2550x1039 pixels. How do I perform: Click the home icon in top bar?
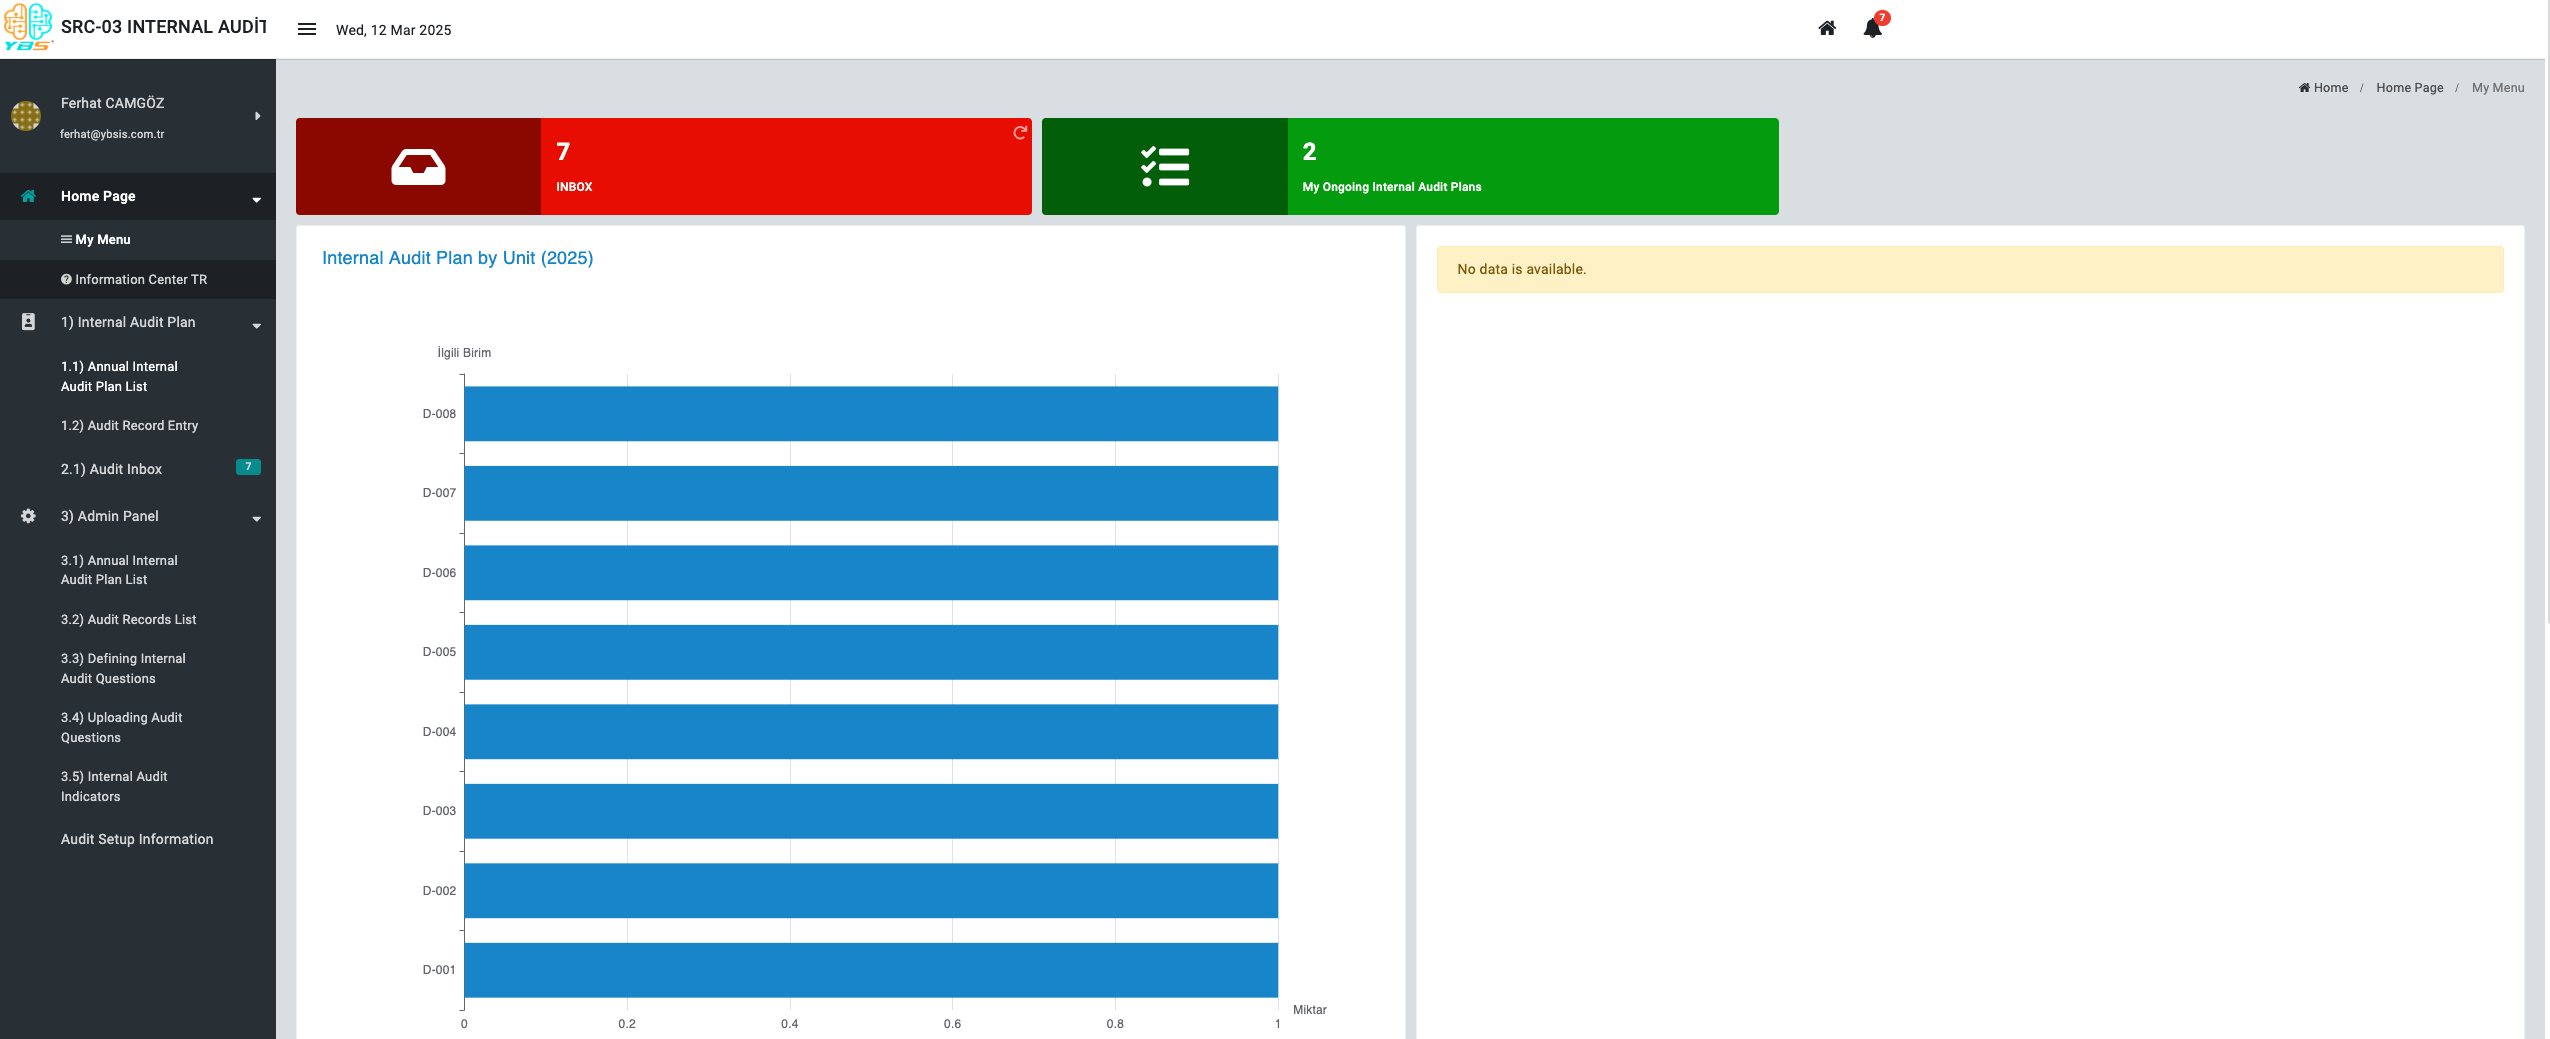[x=1826, y=29]
